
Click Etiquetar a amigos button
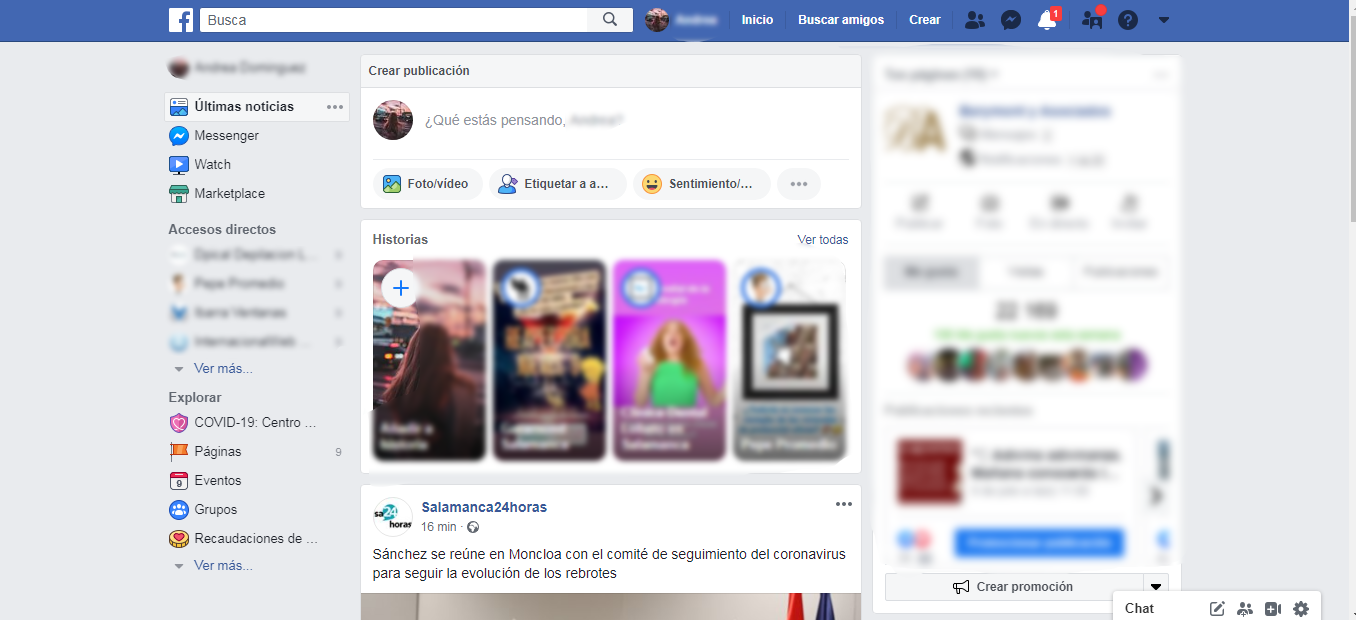tap(557, 184)
